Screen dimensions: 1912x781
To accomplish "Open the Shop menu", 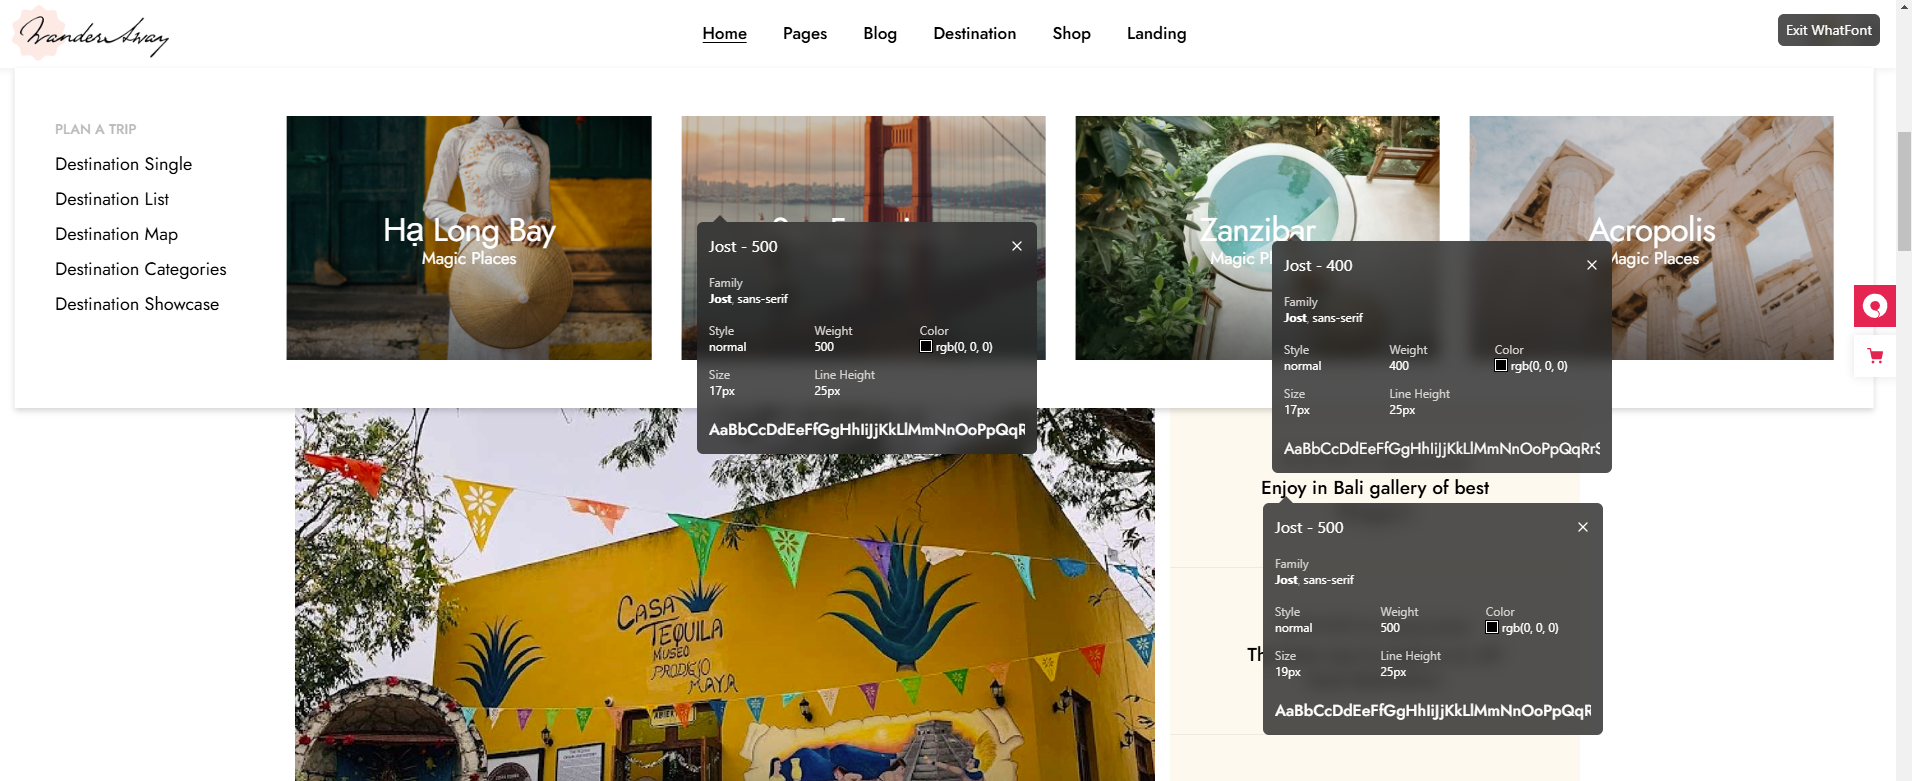I will point(1072,33).
